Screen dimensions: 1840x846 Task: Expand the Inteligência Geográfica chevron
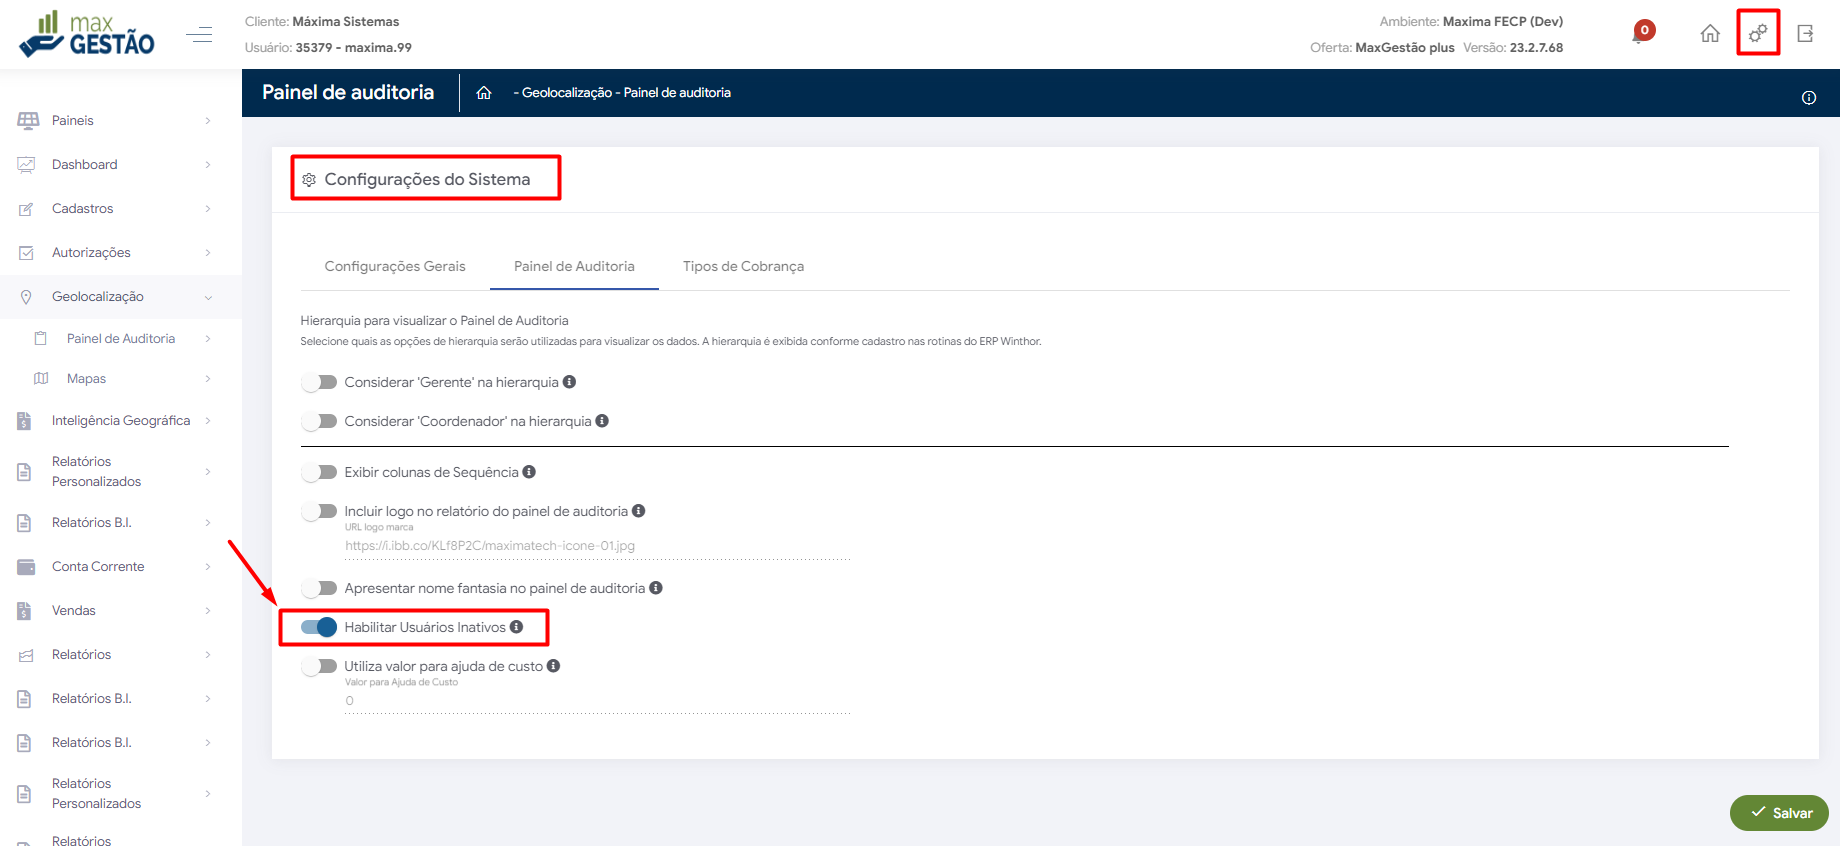coord(208,421)
